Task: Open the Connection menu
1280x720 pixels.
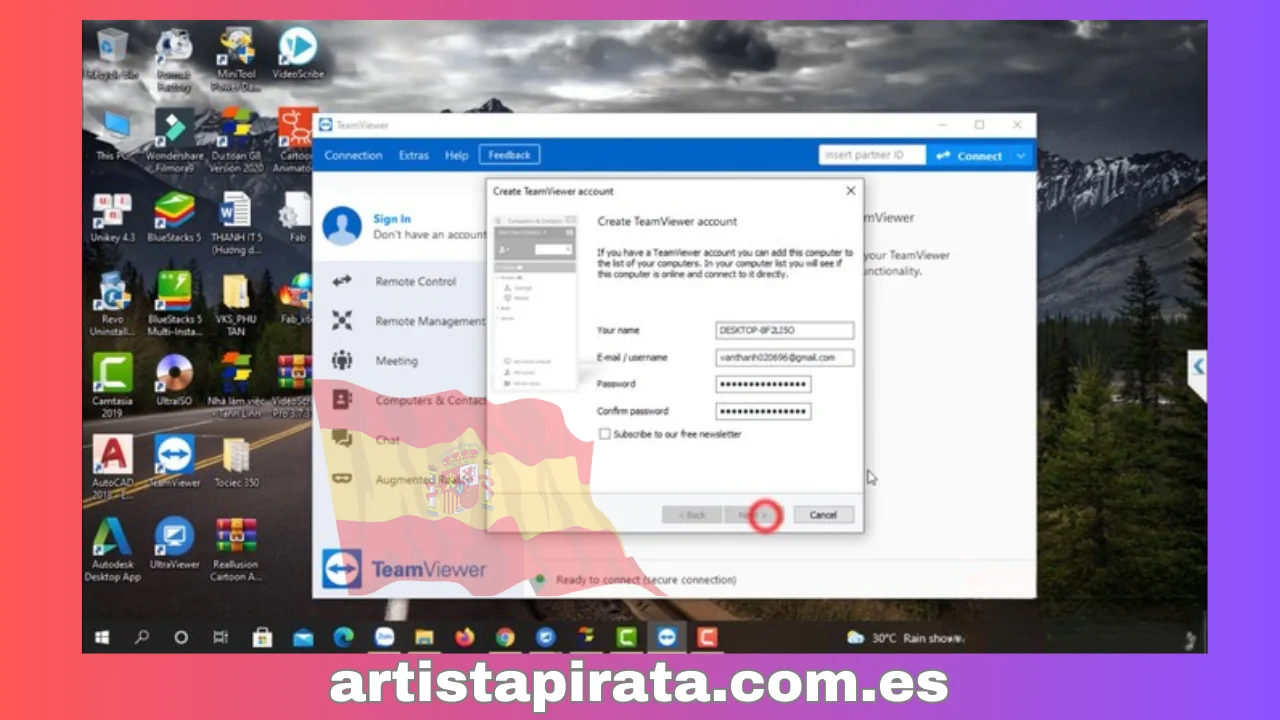Action: point(353,155)
